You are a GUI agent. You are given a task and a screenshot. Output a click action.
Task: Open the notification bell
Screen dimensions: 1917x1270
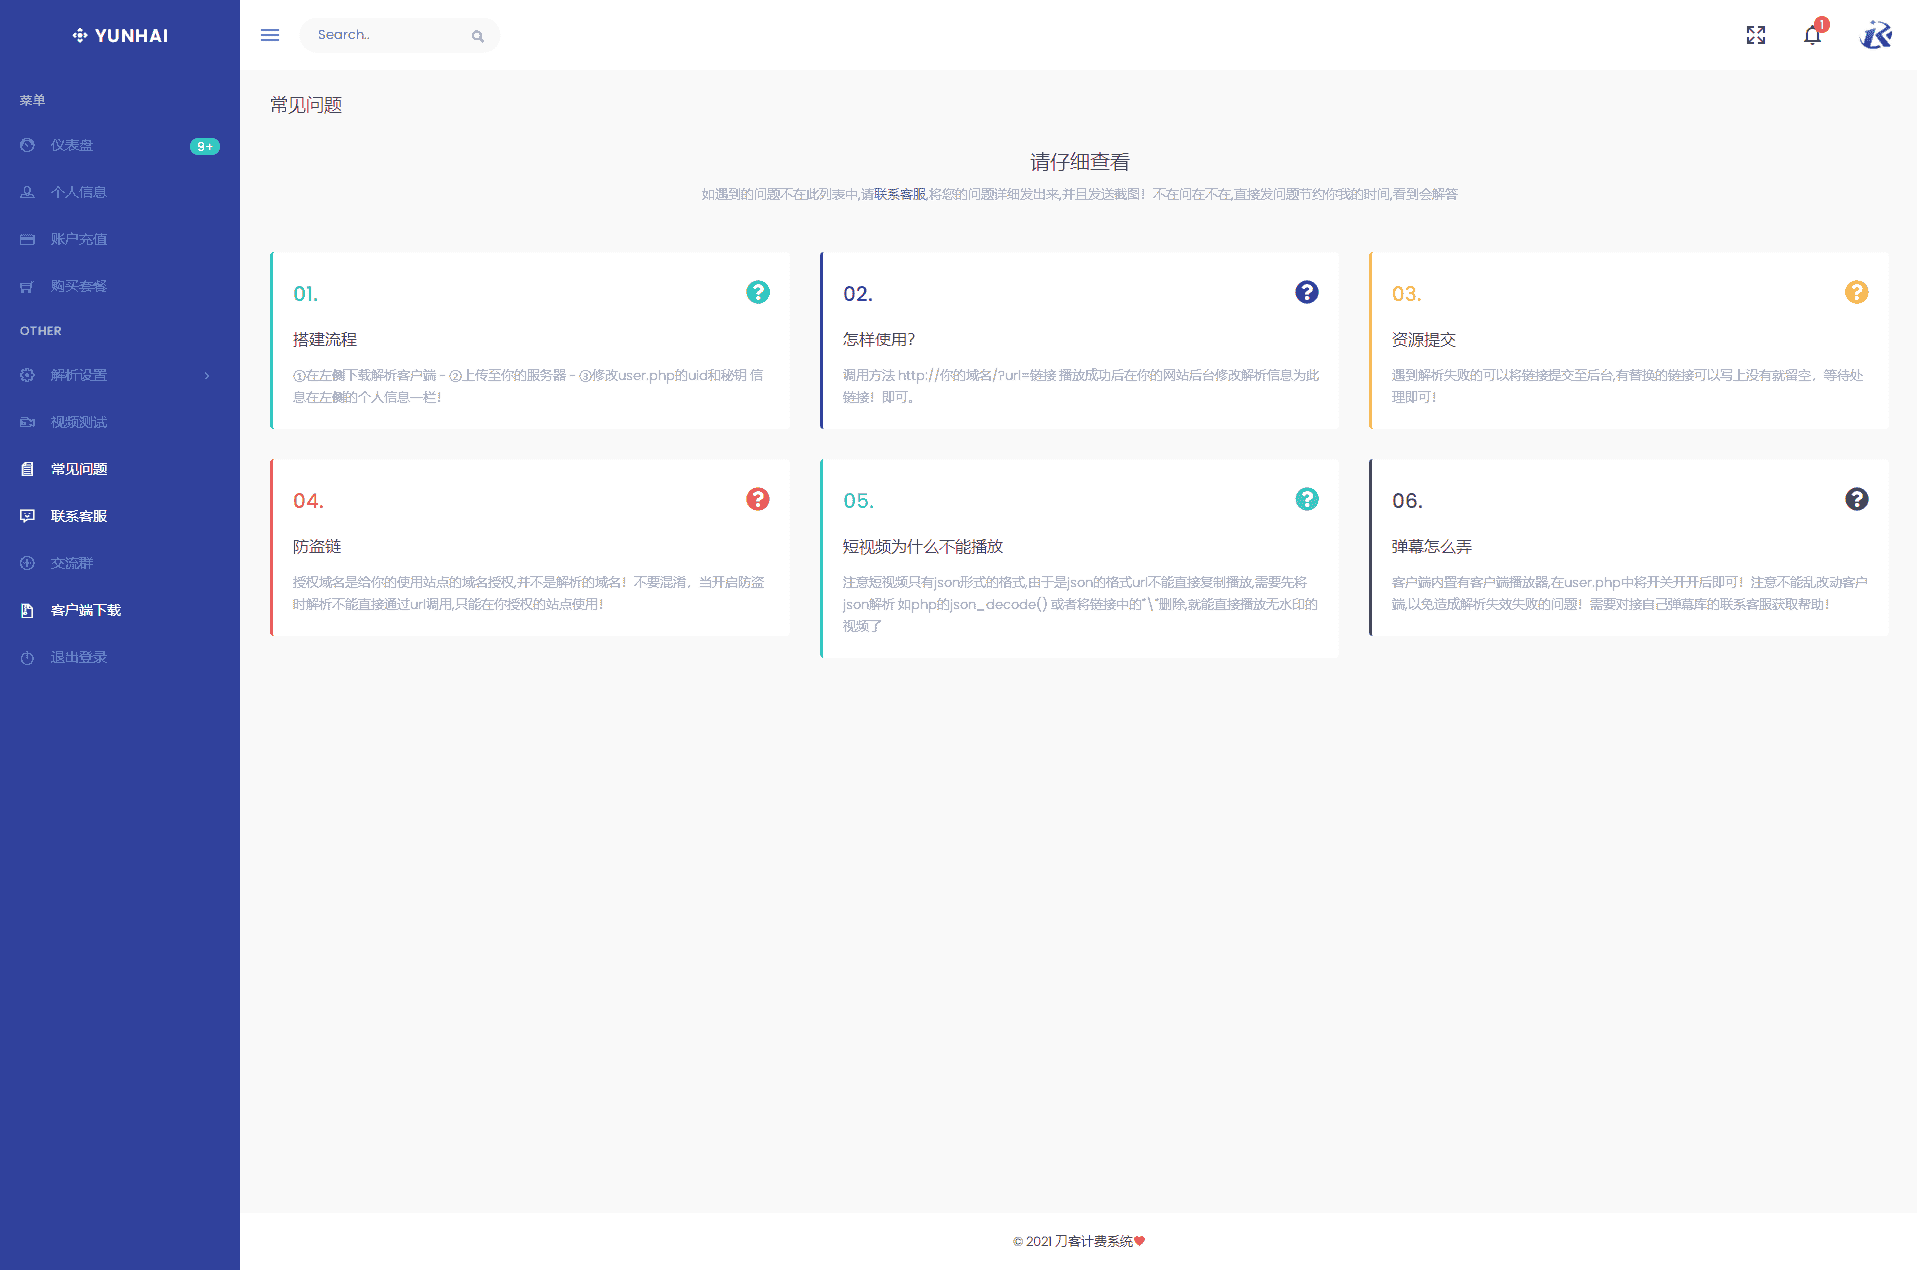pyautogui.click(x=1812, y=36)
